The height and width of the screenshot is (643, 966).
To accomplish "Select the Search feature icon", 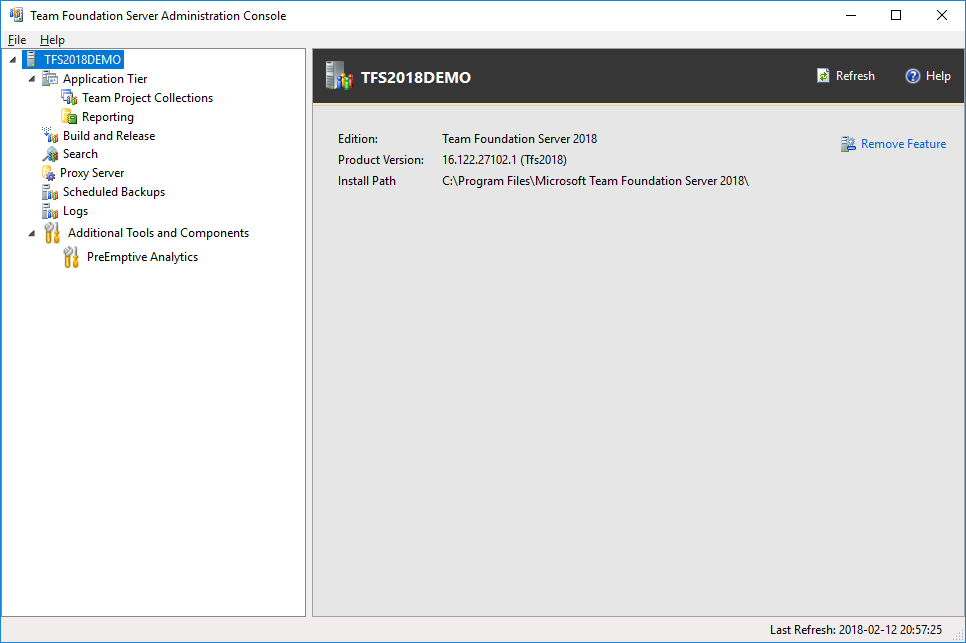I will (x=50, y=154).
